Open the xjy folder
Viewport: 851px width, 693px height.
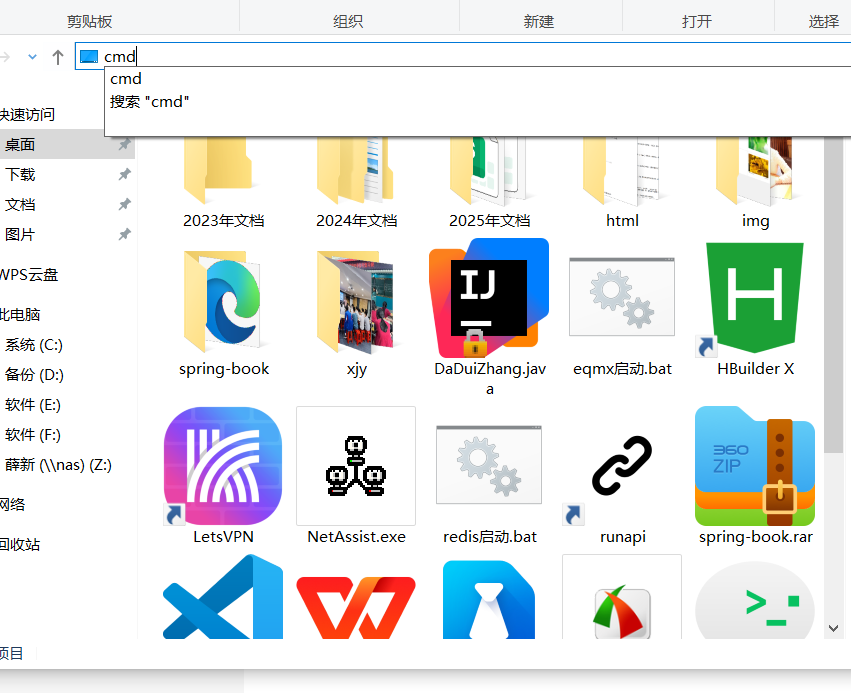[356, 312]
